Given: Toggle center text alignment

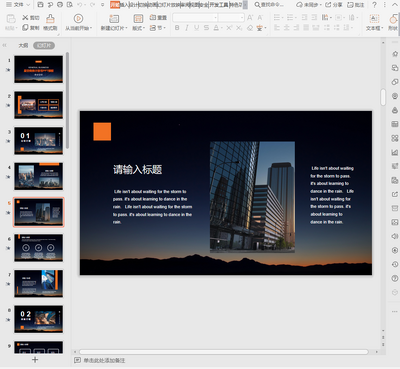Looking at the screenshot, I should pos(287,28).
